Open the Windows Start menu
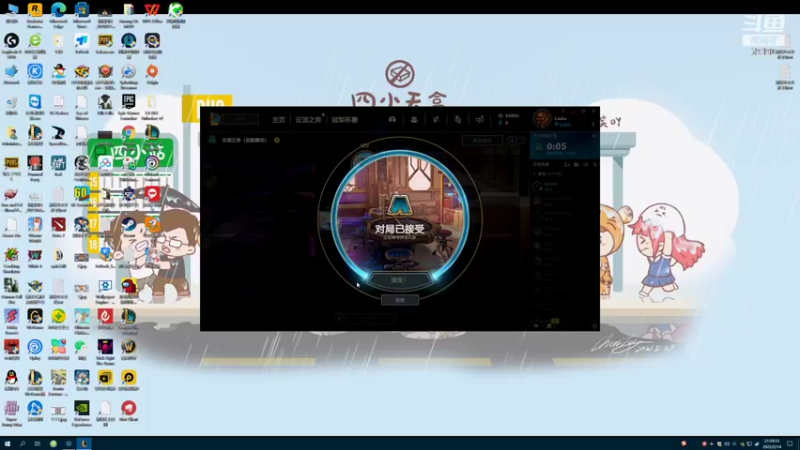 [x=7, y=443]
